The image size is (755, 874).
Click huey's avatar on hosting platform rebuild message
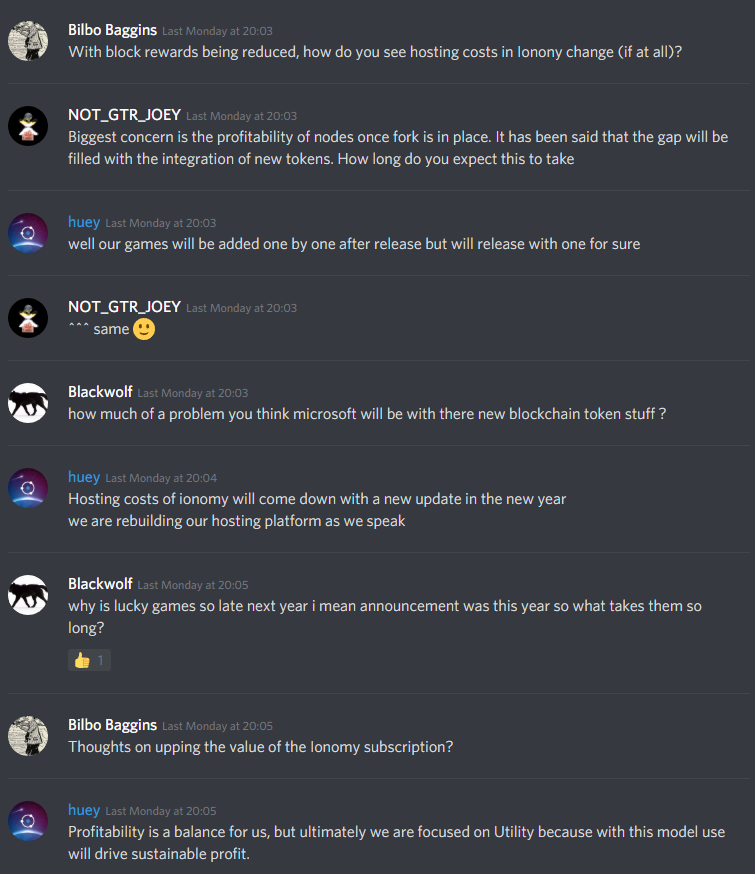(x=28, y=488)
